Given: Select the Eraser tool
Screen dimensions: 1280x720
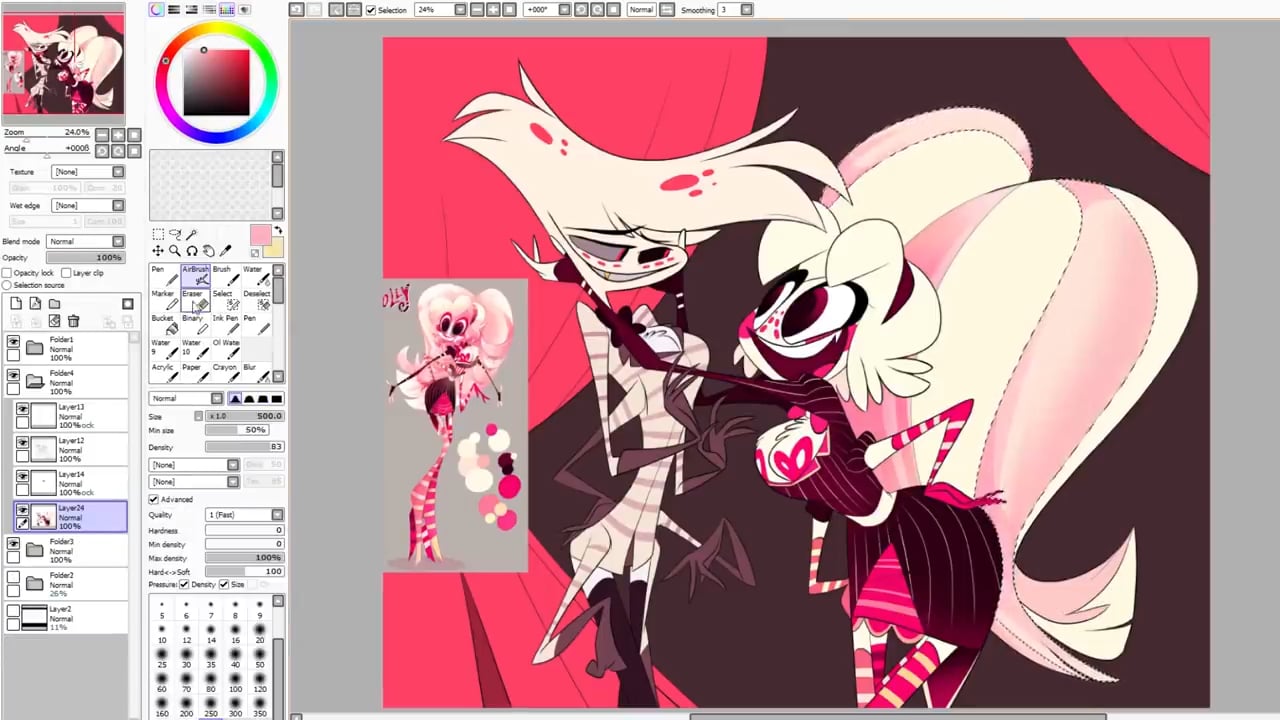Looking at the screenshot, I should coord(195,299).
